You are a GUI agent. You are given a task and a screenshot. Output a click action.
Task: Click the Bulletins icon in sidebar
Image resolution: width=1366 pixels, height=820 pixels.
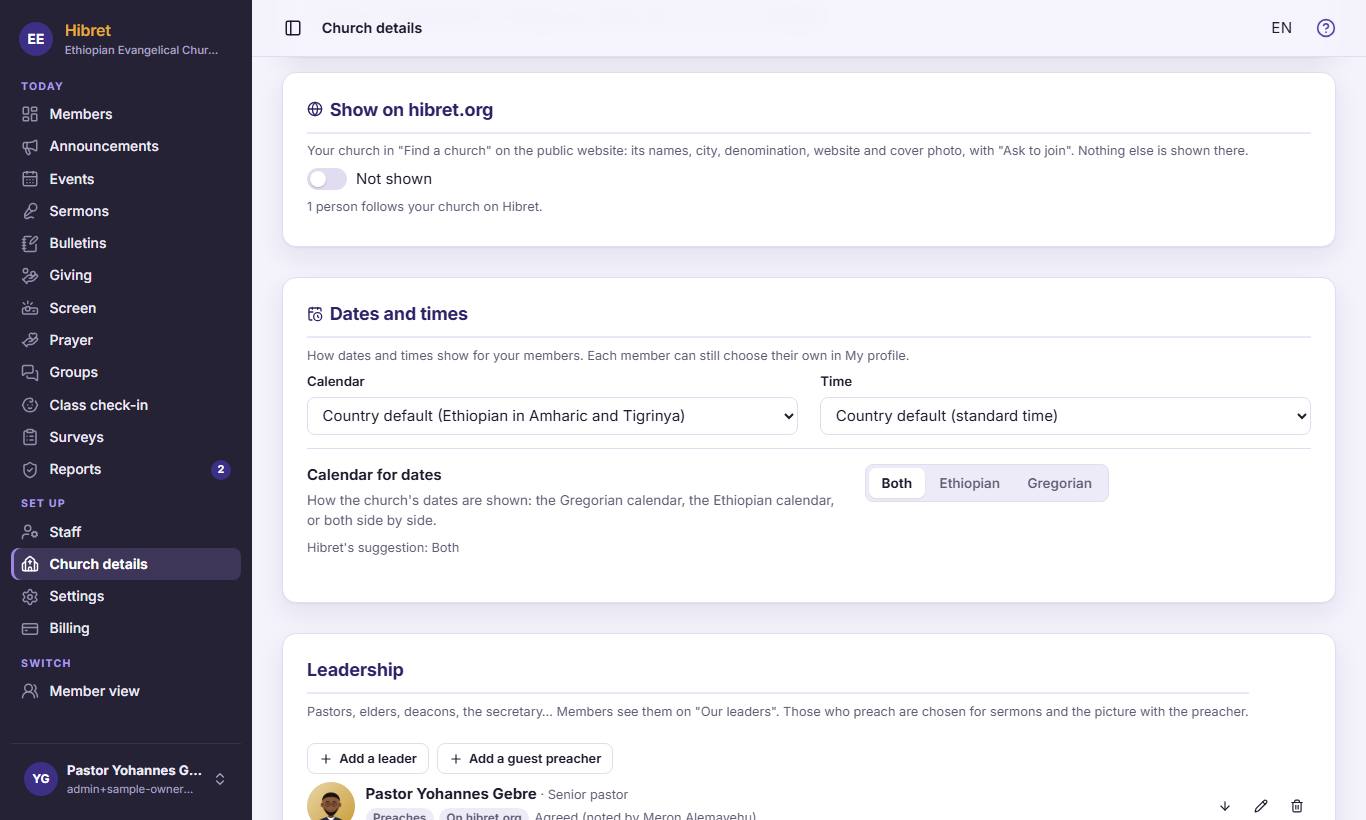click(x=30, y=243)
